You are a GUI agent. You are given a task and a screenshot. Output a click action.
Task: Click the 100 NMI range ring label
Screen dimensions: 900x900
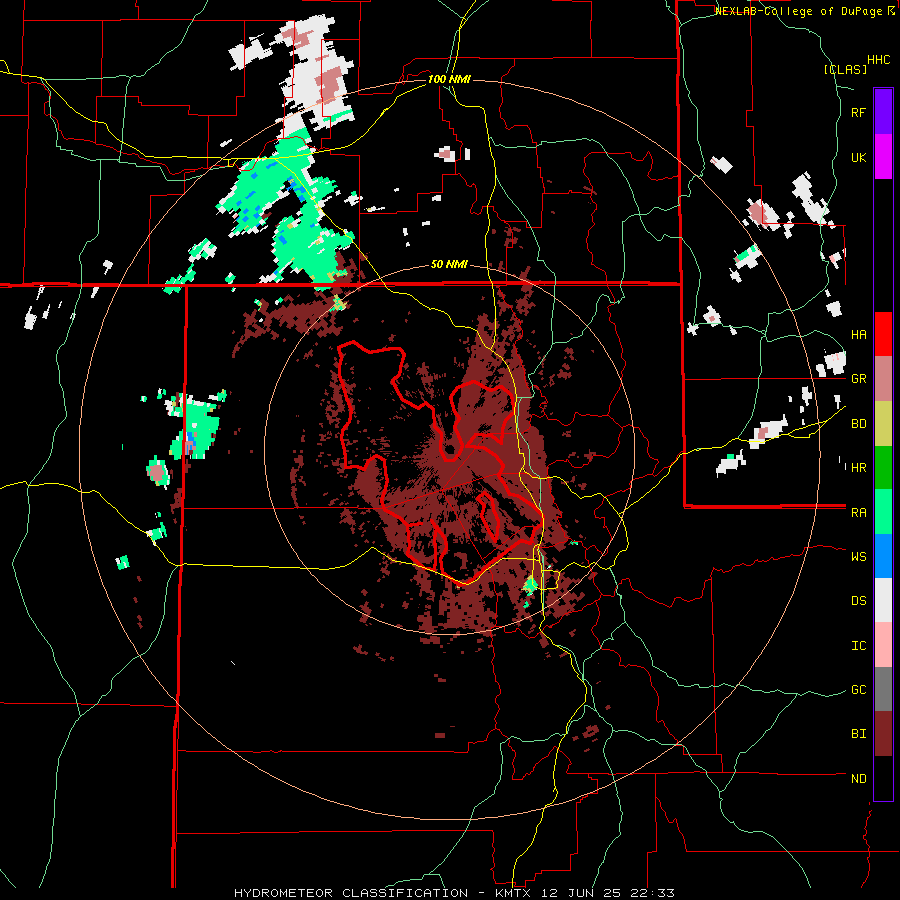coord(449,79)
